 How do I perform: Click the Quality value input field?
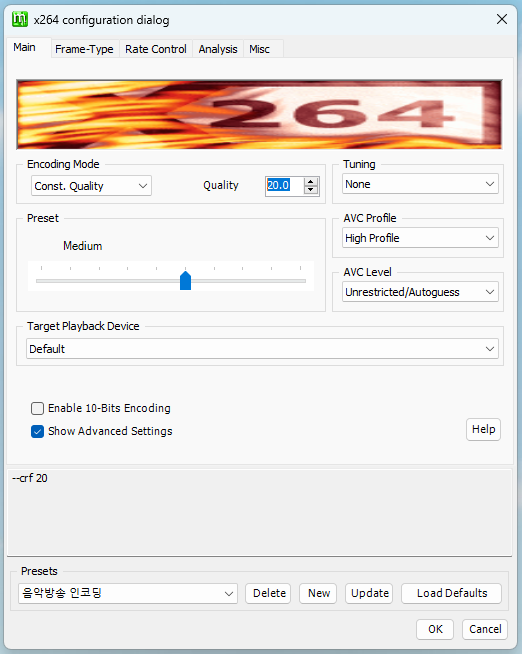pos(285,186)
